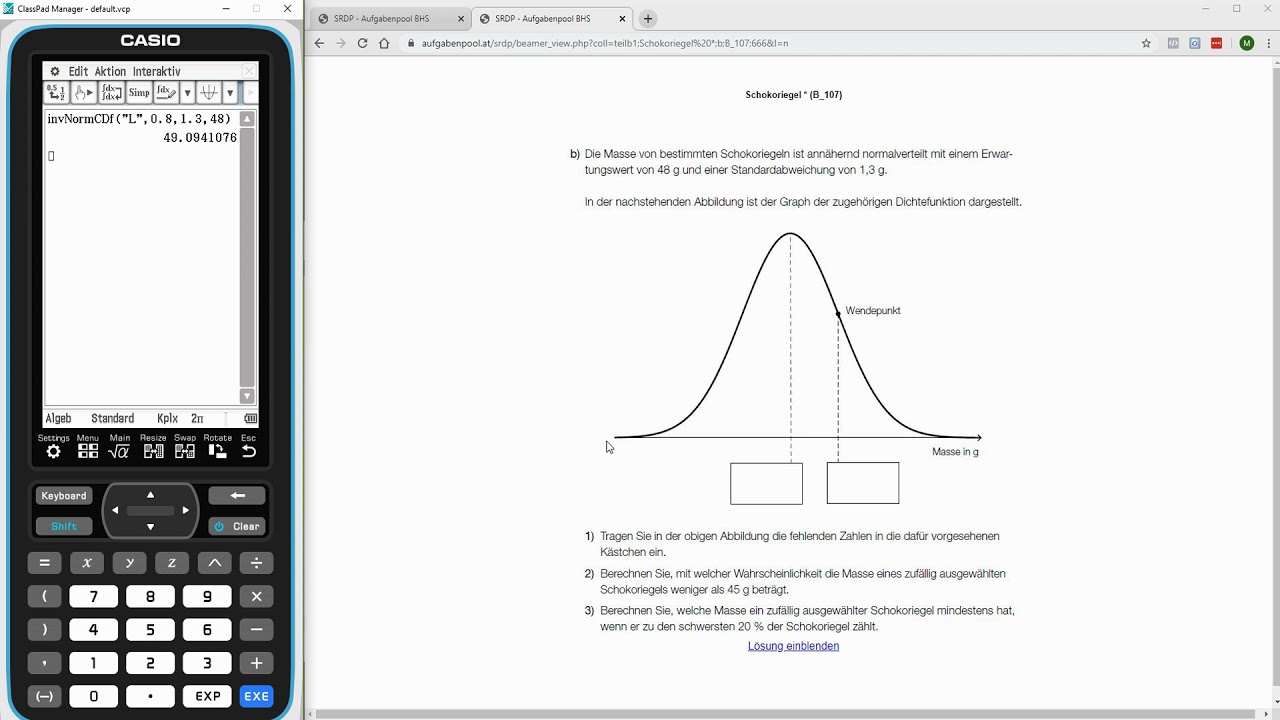Click the caret power key

pos(214,563)
